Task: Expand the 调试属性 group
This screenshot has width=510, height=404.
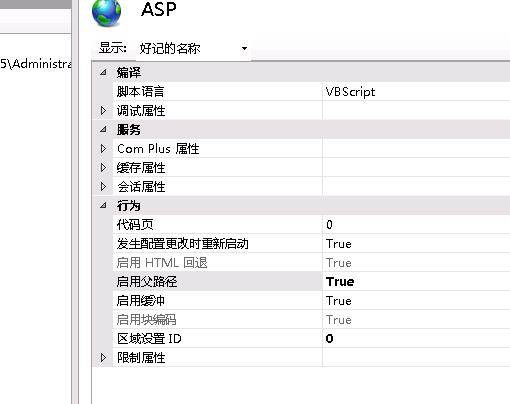Action: [x=103, y=110]
